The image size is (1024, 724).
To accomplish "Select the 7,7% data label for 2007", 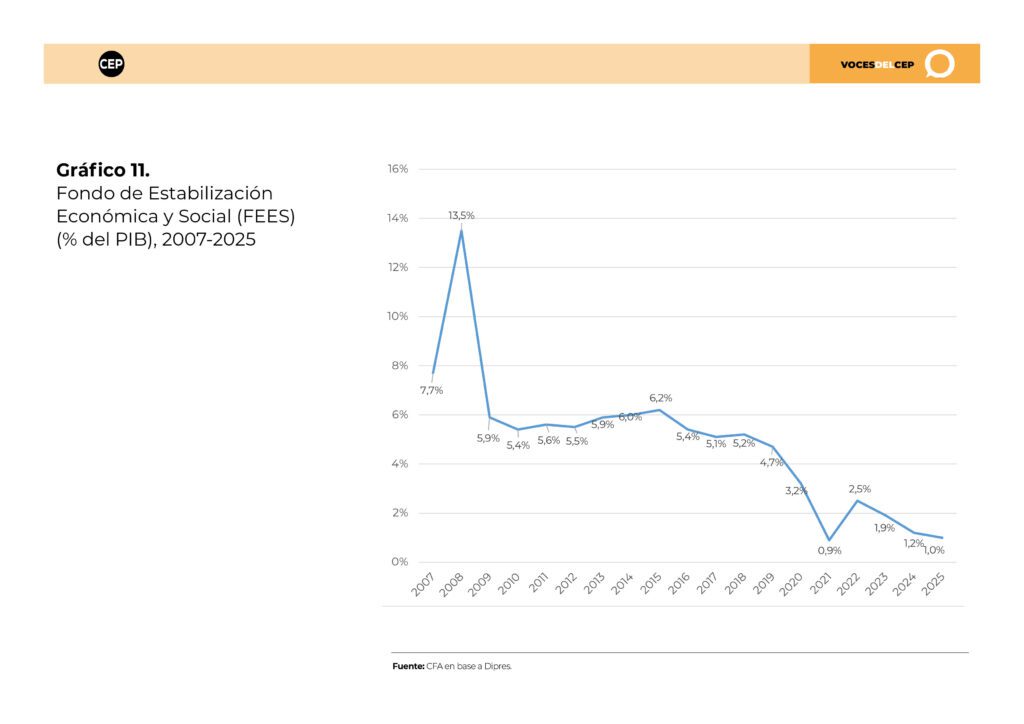I will point(431,390).
